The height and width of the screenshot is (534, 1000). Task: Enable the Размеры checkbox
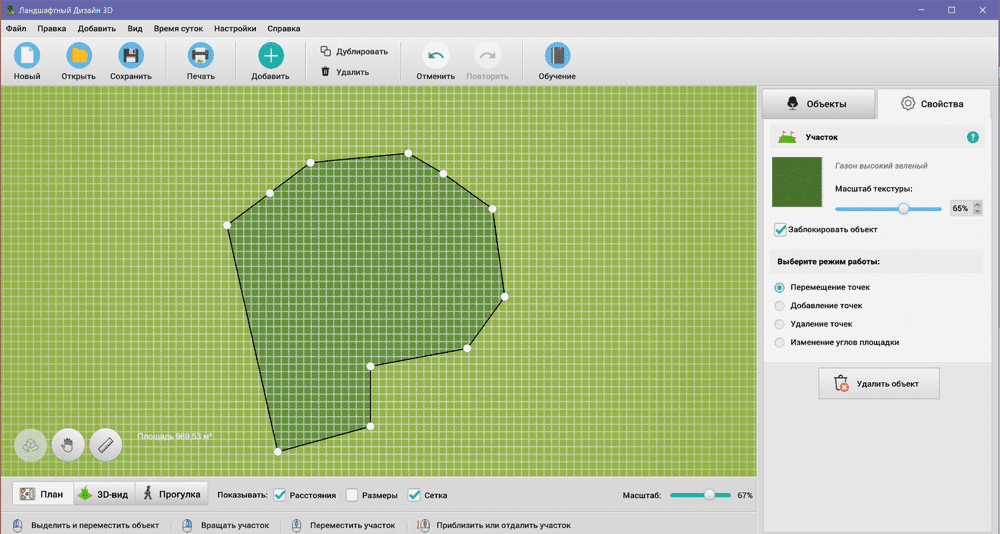352,495
